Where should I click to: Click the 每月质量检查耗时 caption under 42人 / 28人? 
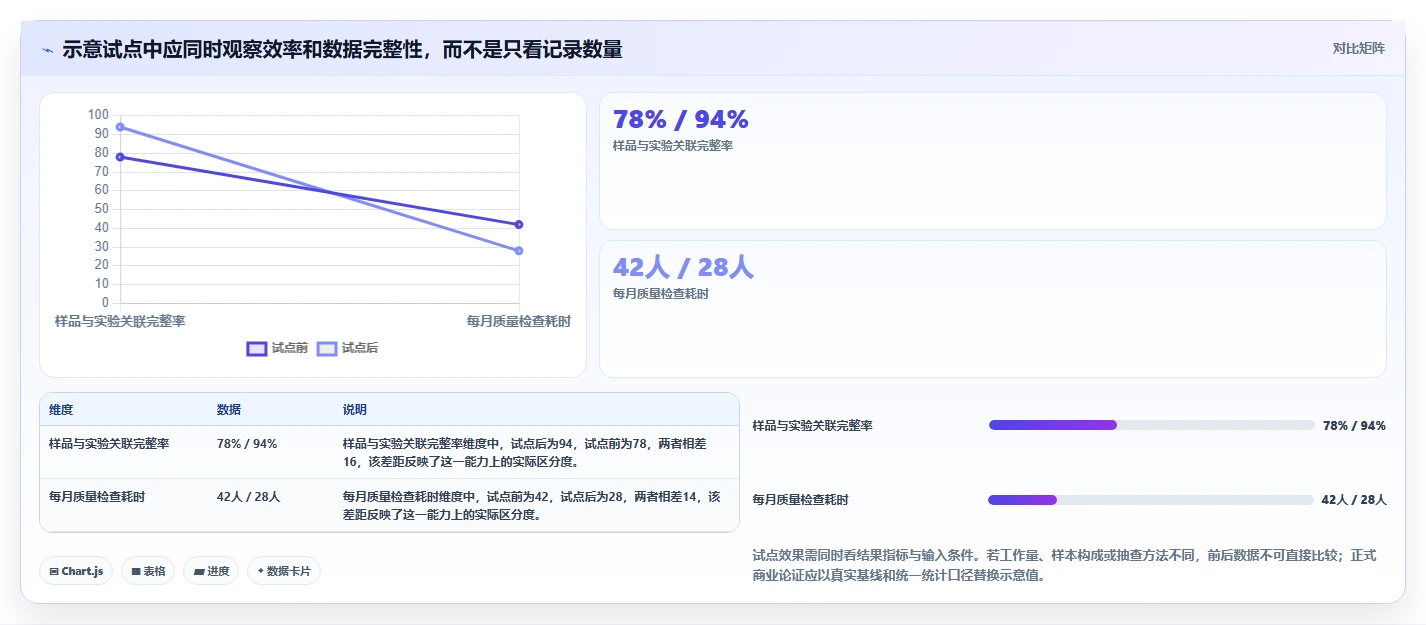pos(661,294)
